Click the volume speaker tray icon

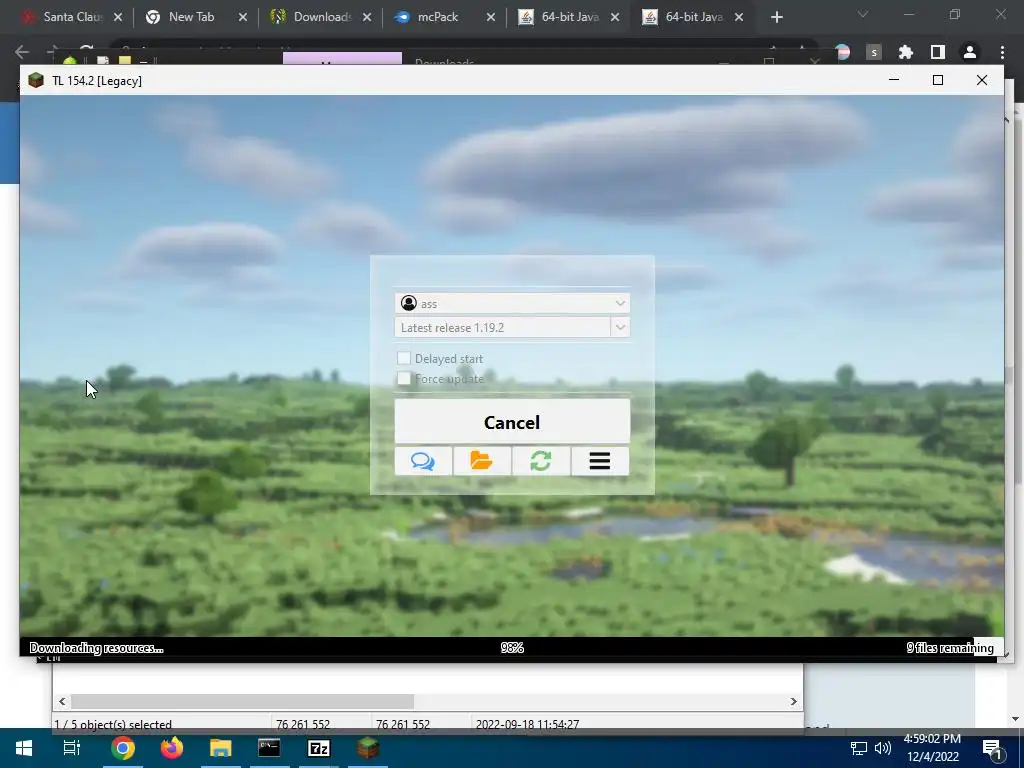tap(882, 748)
